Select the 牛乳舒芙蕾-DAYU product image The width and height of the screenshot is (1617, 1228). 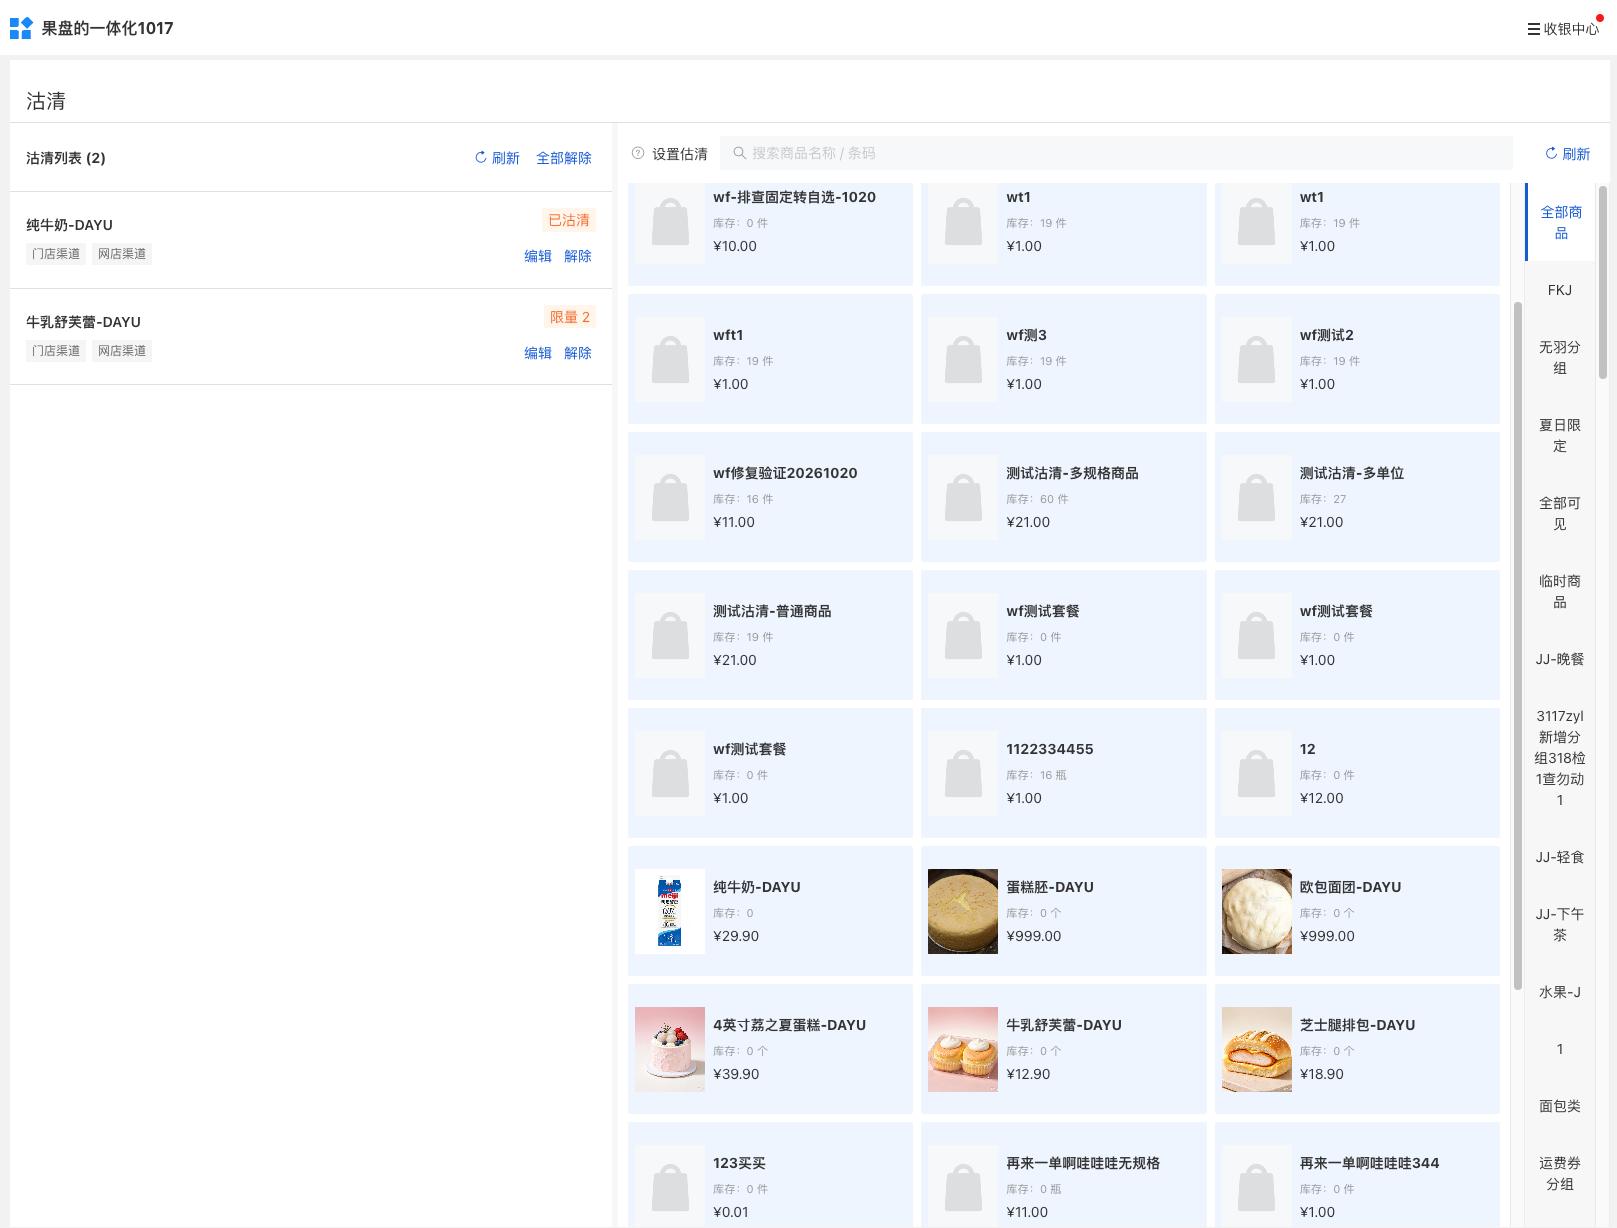click(963, 1049)
